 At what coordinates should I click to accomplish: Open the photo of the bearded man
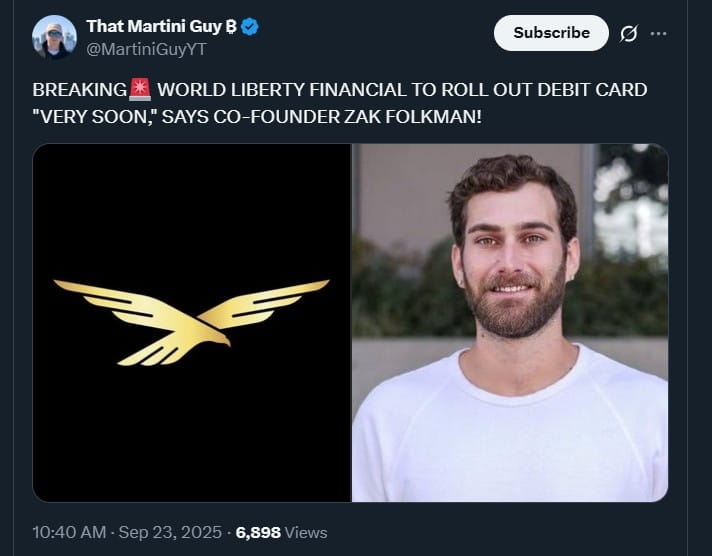[x=510, y=322]
